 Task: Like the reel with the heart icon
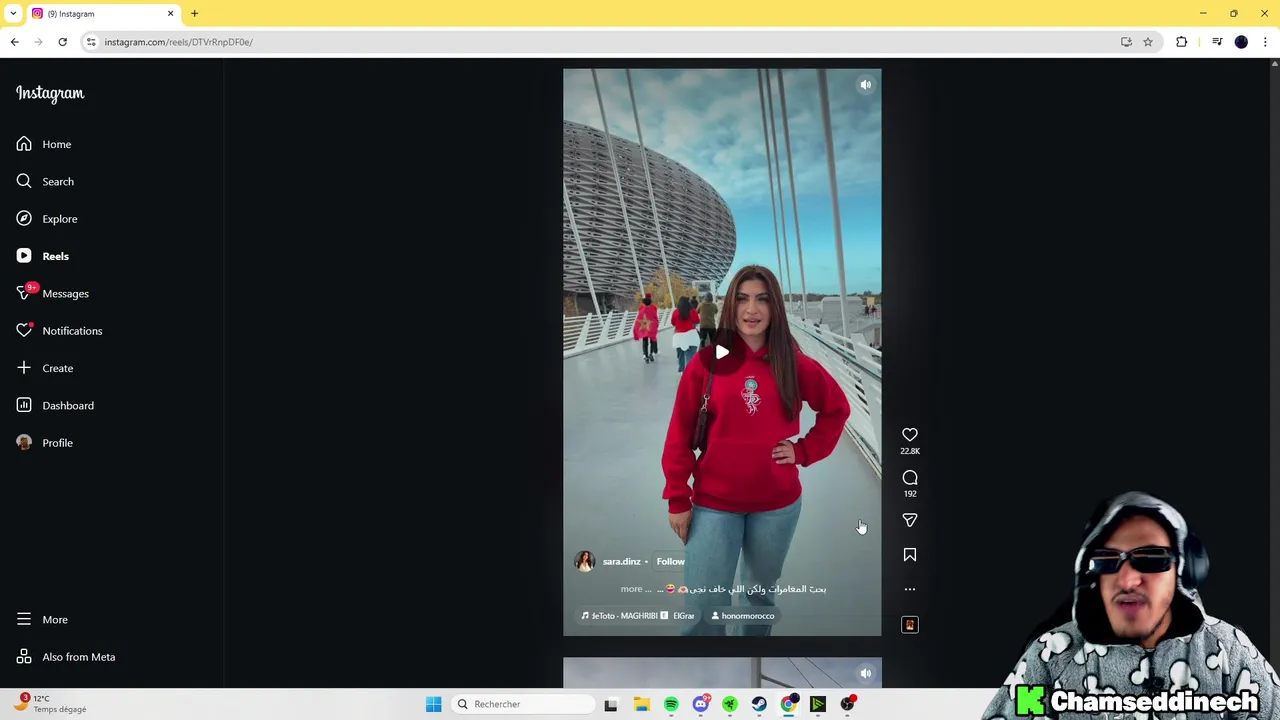click(x=910, y=435)
